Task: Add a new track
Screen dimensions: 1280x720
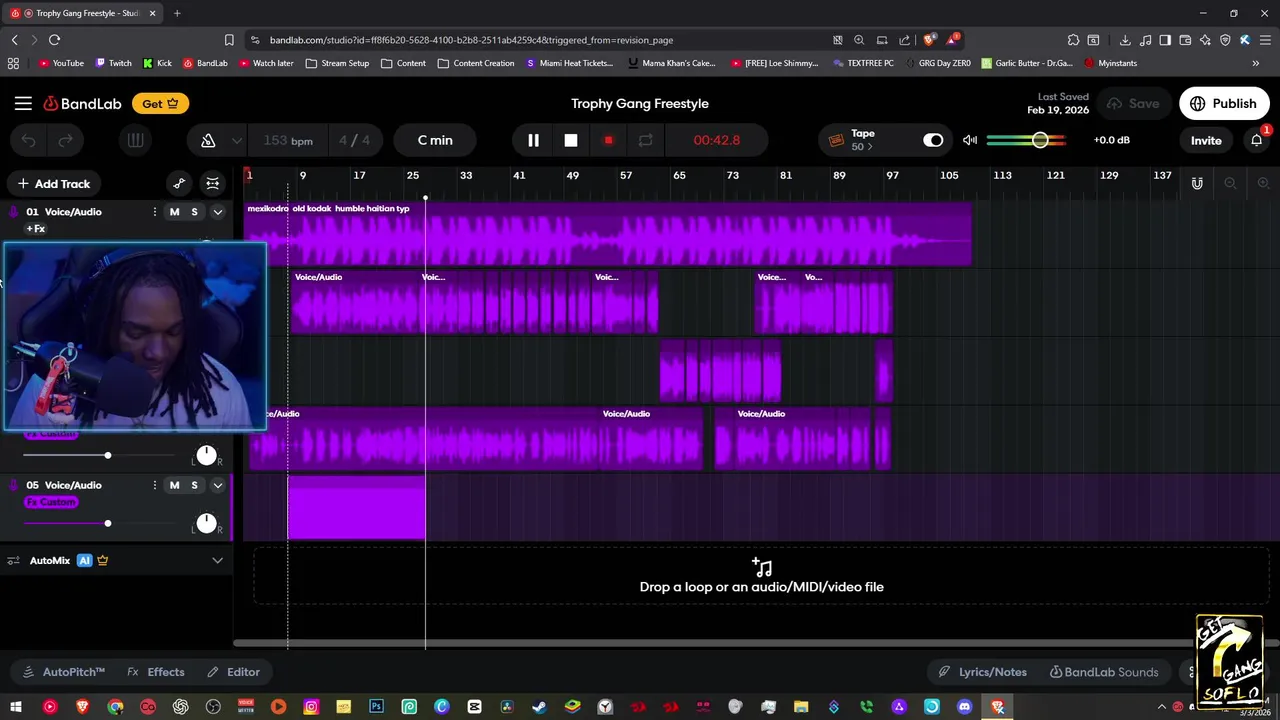Action: [x=53, y=184]
